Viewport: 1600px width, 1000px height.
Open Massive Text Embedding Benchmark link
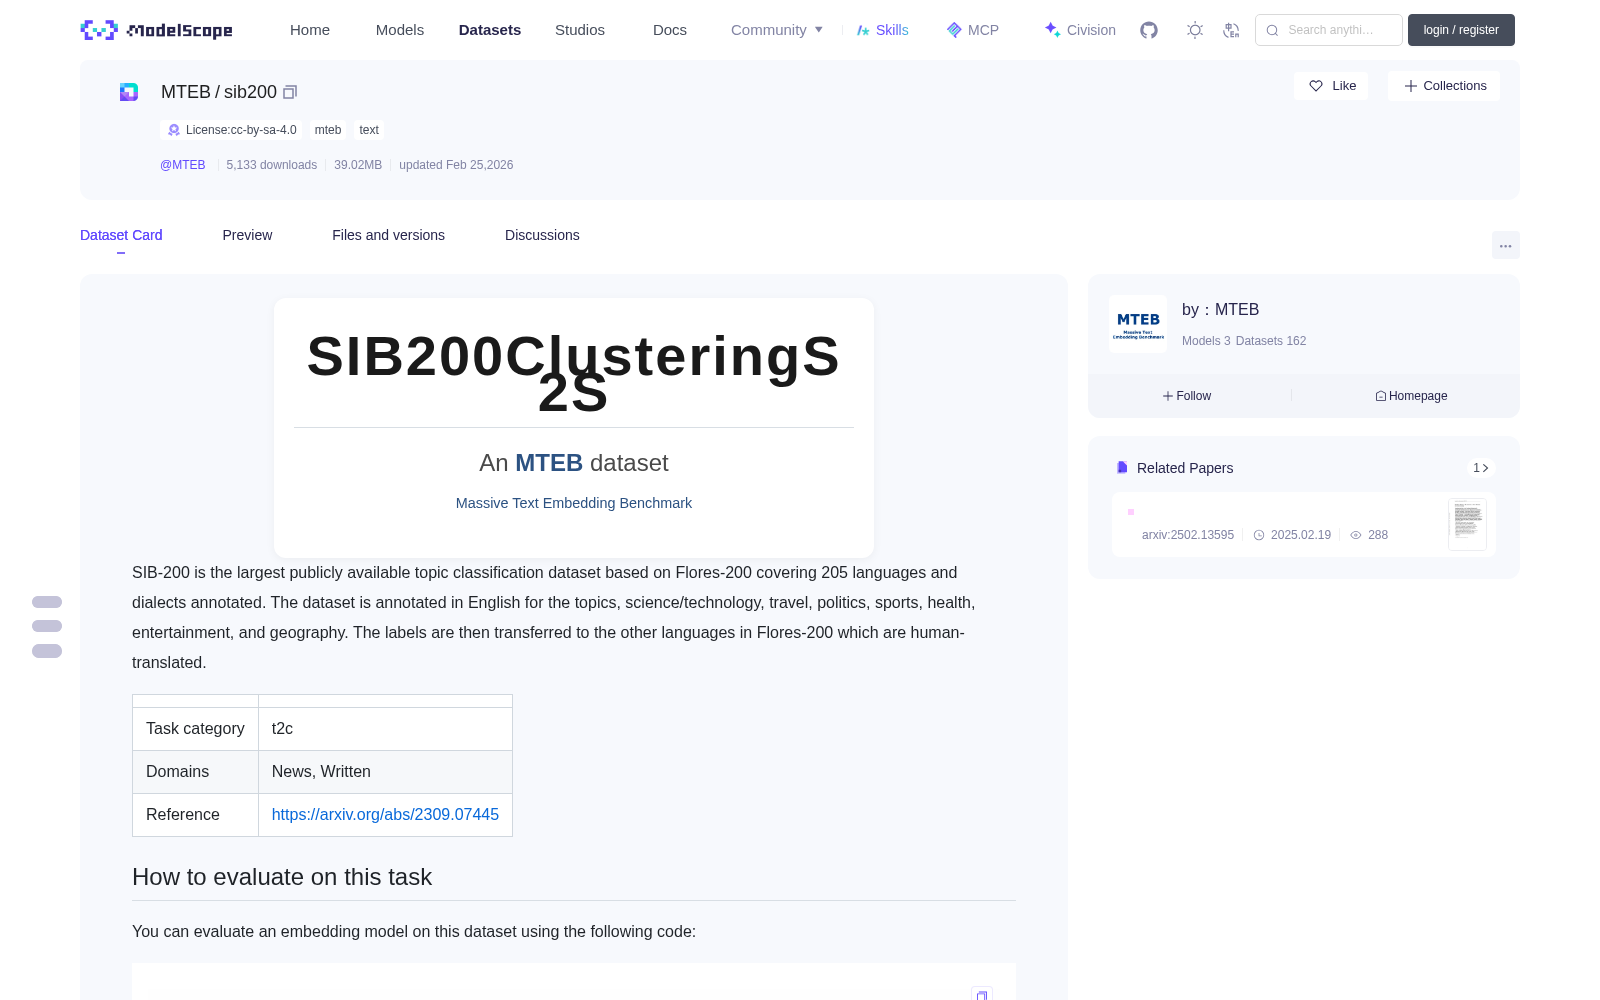click(574, 503)
